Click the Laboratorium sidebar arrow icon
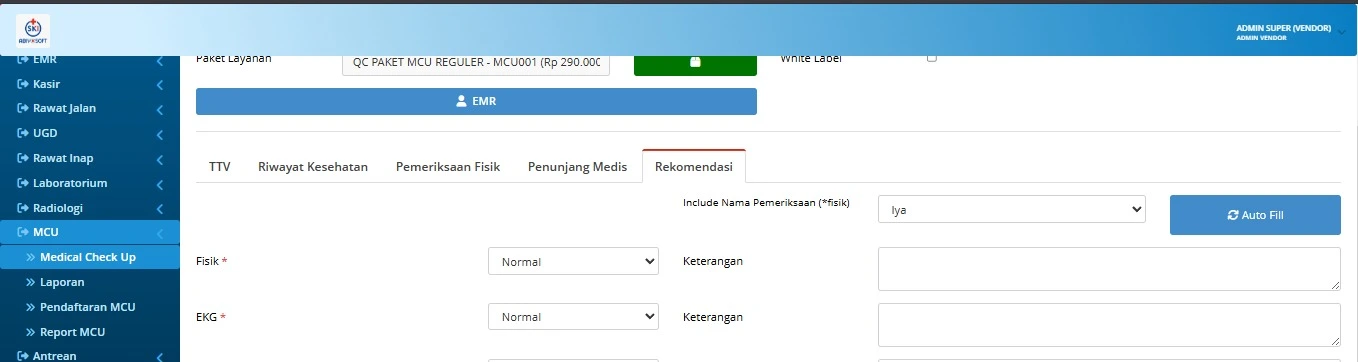Image resolution: width=1358 pixels, height=362 pixels. point(23,183)
